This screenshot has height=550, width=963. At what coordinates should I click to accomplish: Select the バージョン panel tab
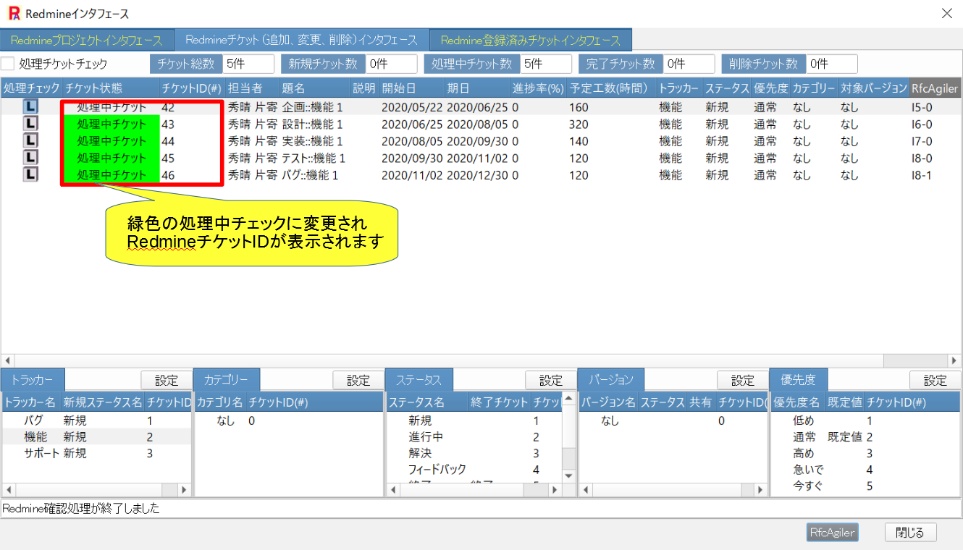tap(611, 380)
